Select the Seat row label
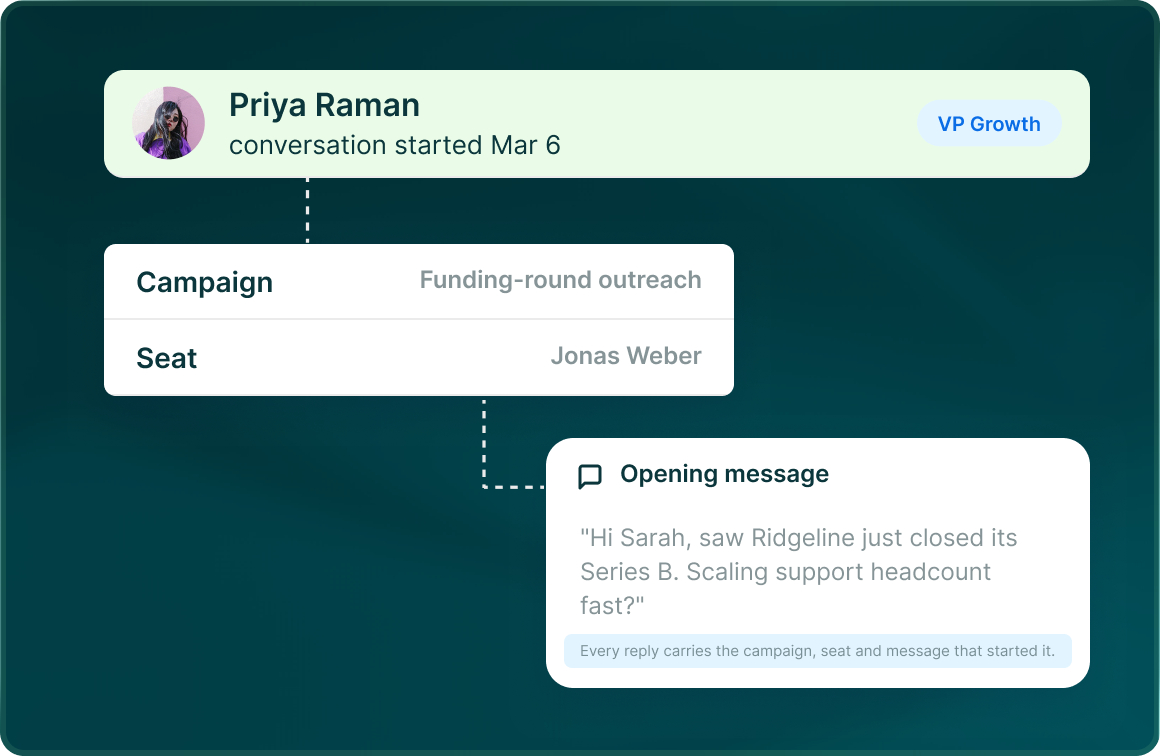 coord(166,358)
